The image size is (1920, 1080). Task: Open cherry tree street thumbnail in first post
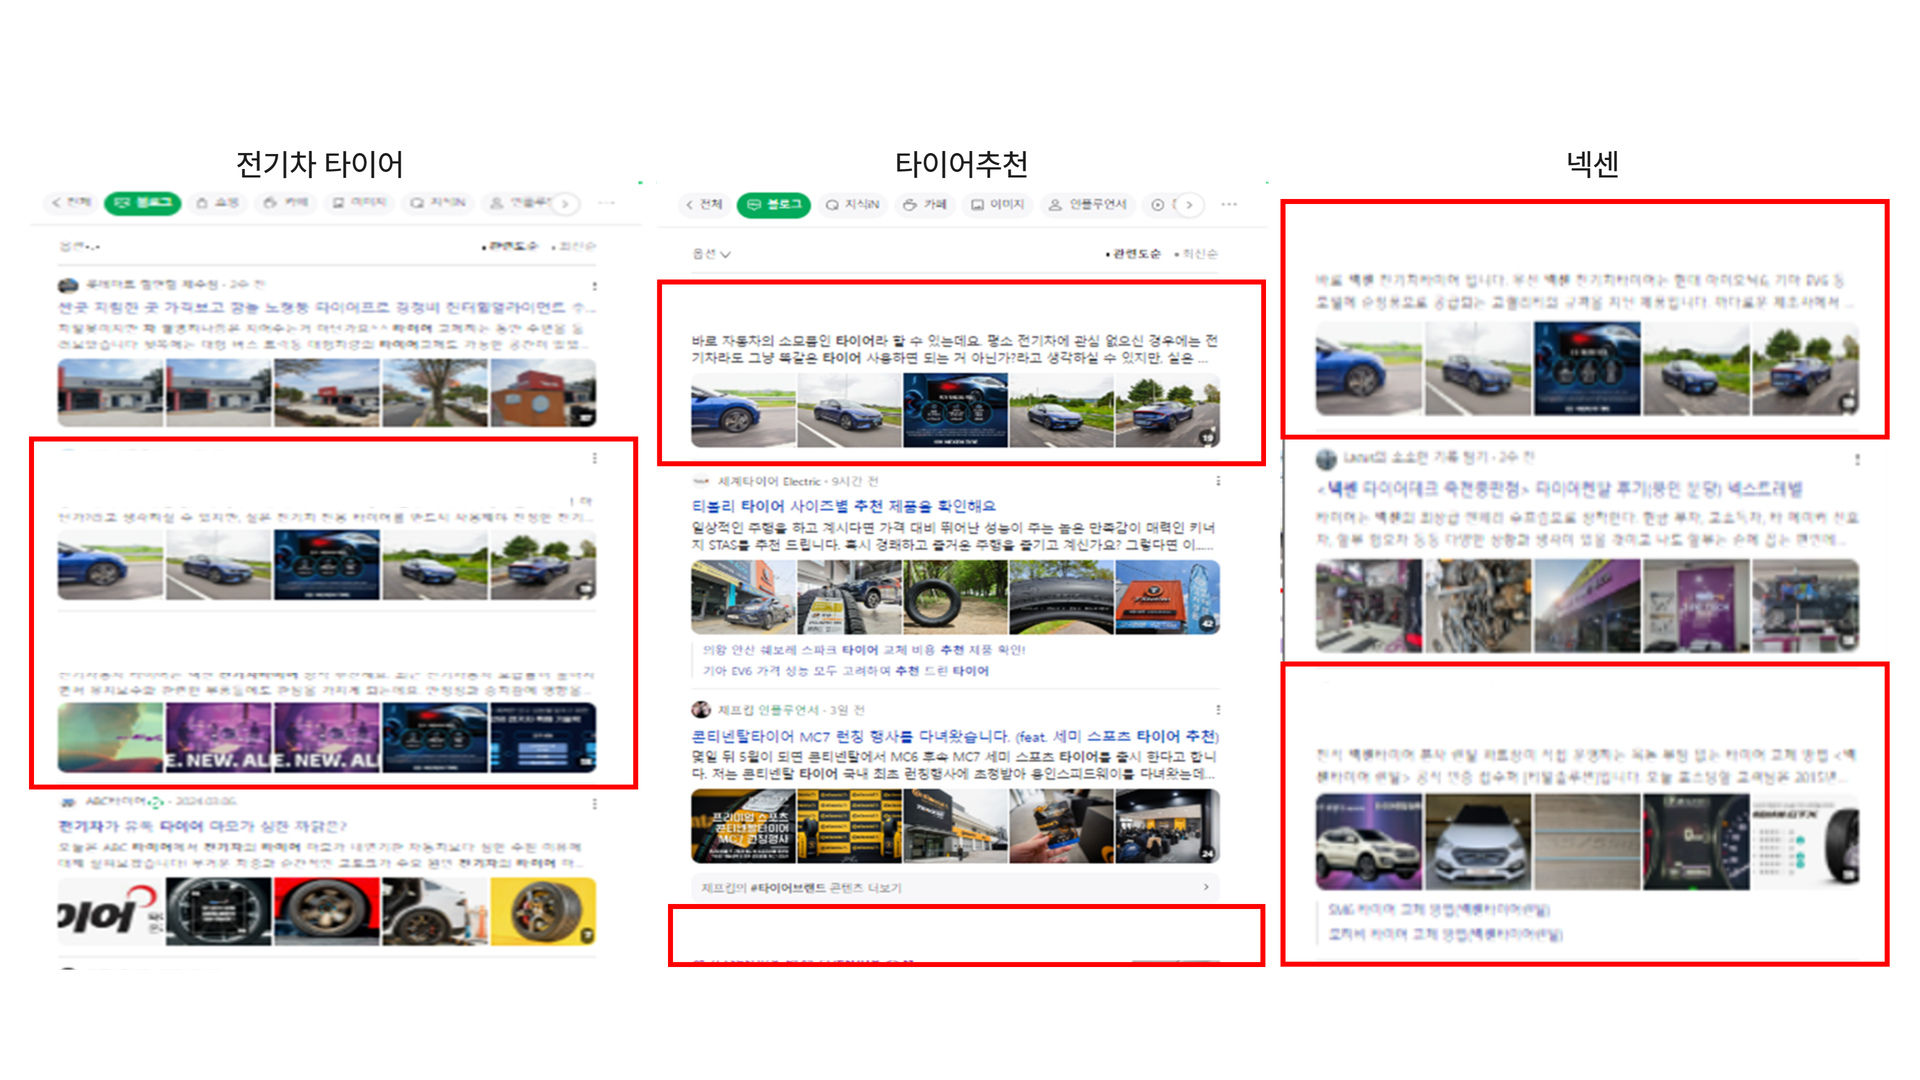pos(434,393)
